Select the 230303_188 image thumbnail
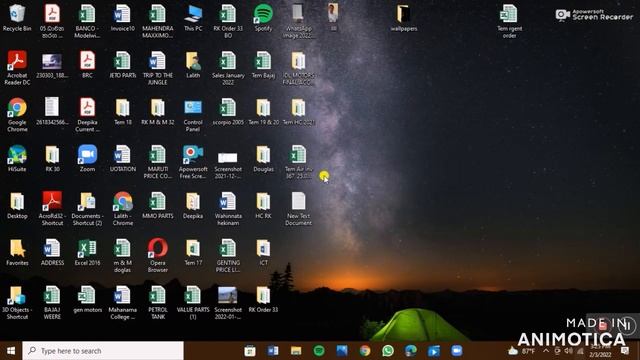The image size is (640, 360). point(52,64)
